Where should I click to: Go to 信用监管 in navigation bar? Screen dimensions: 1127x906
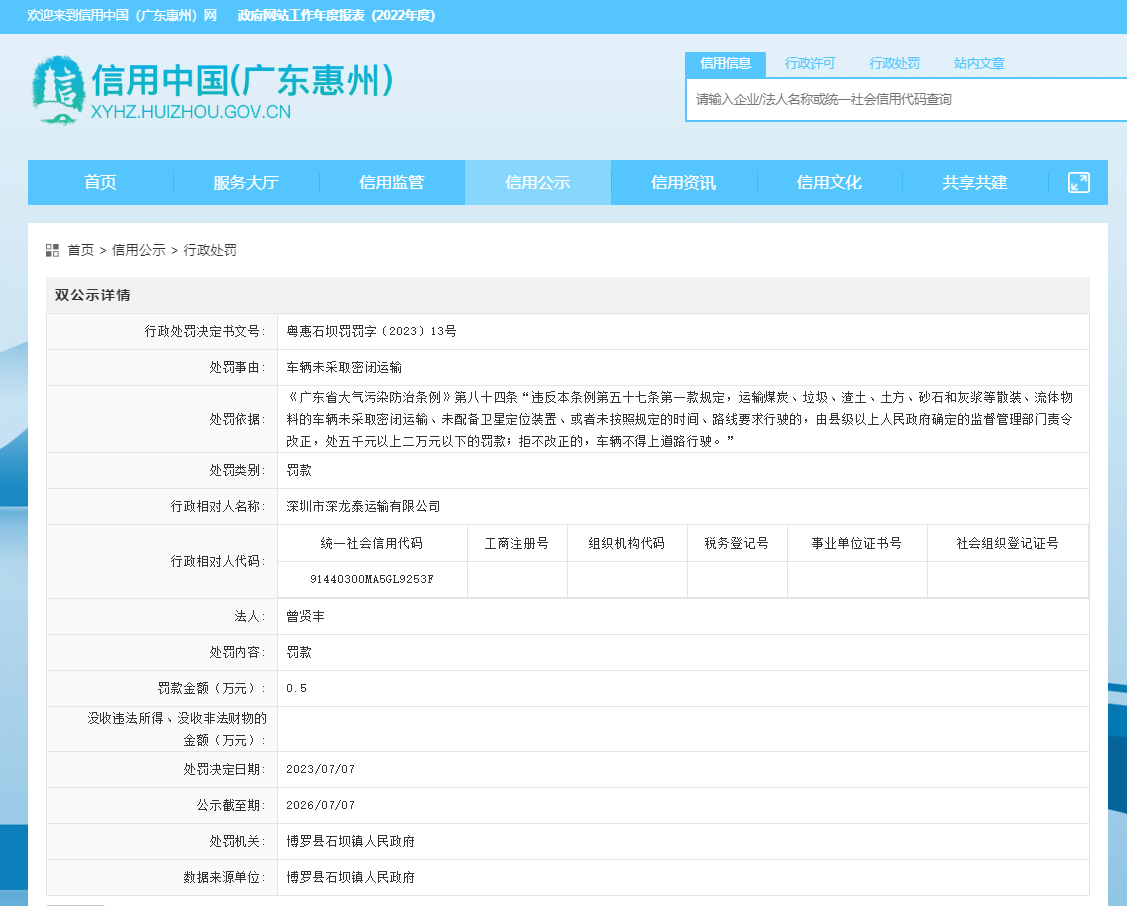pos(392,182)
